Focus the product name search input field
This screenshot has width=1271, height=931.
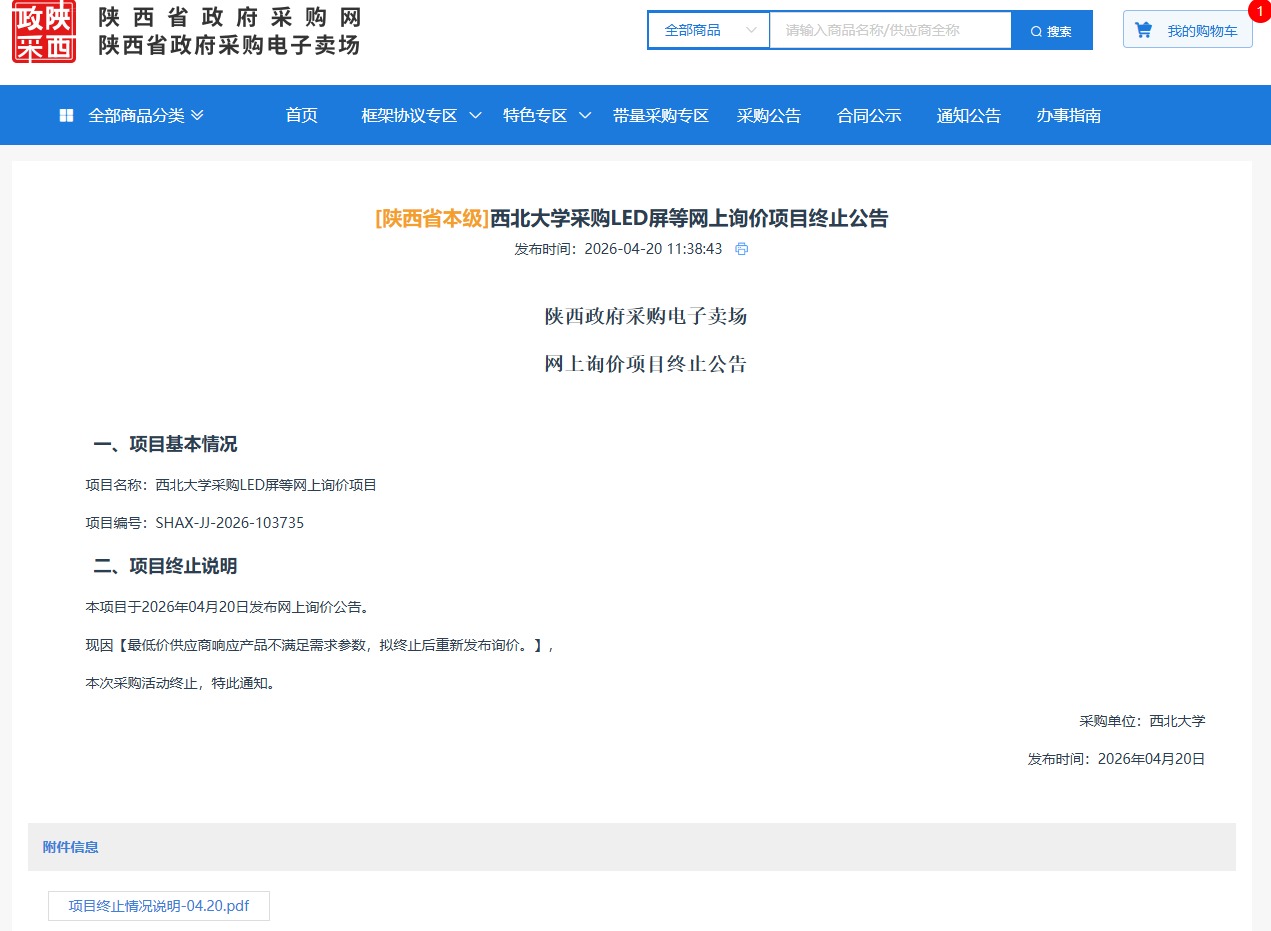[x=890, y=30]
